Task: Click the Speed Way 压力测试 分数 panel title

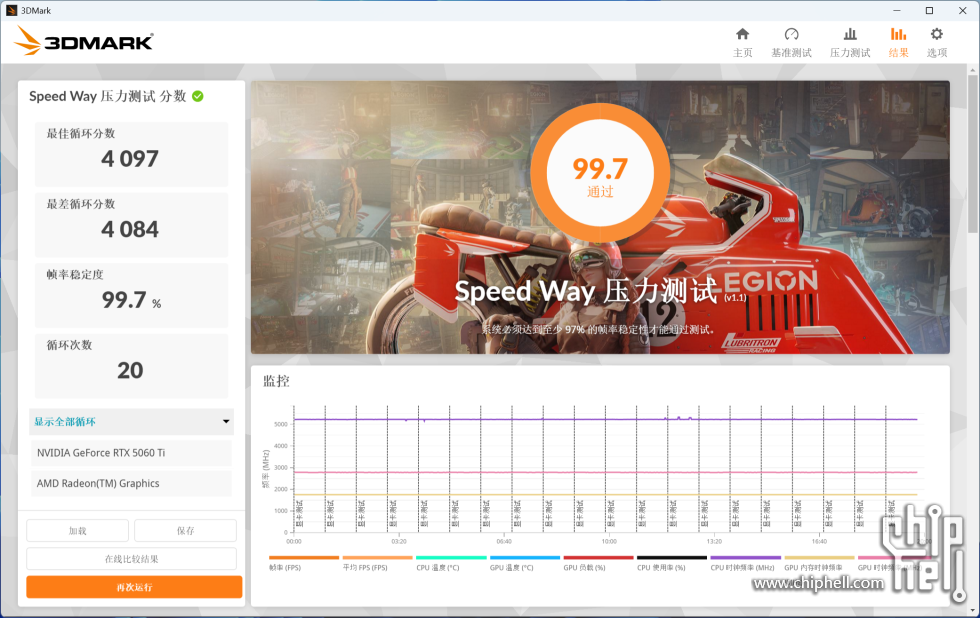Action: (108, 96)
